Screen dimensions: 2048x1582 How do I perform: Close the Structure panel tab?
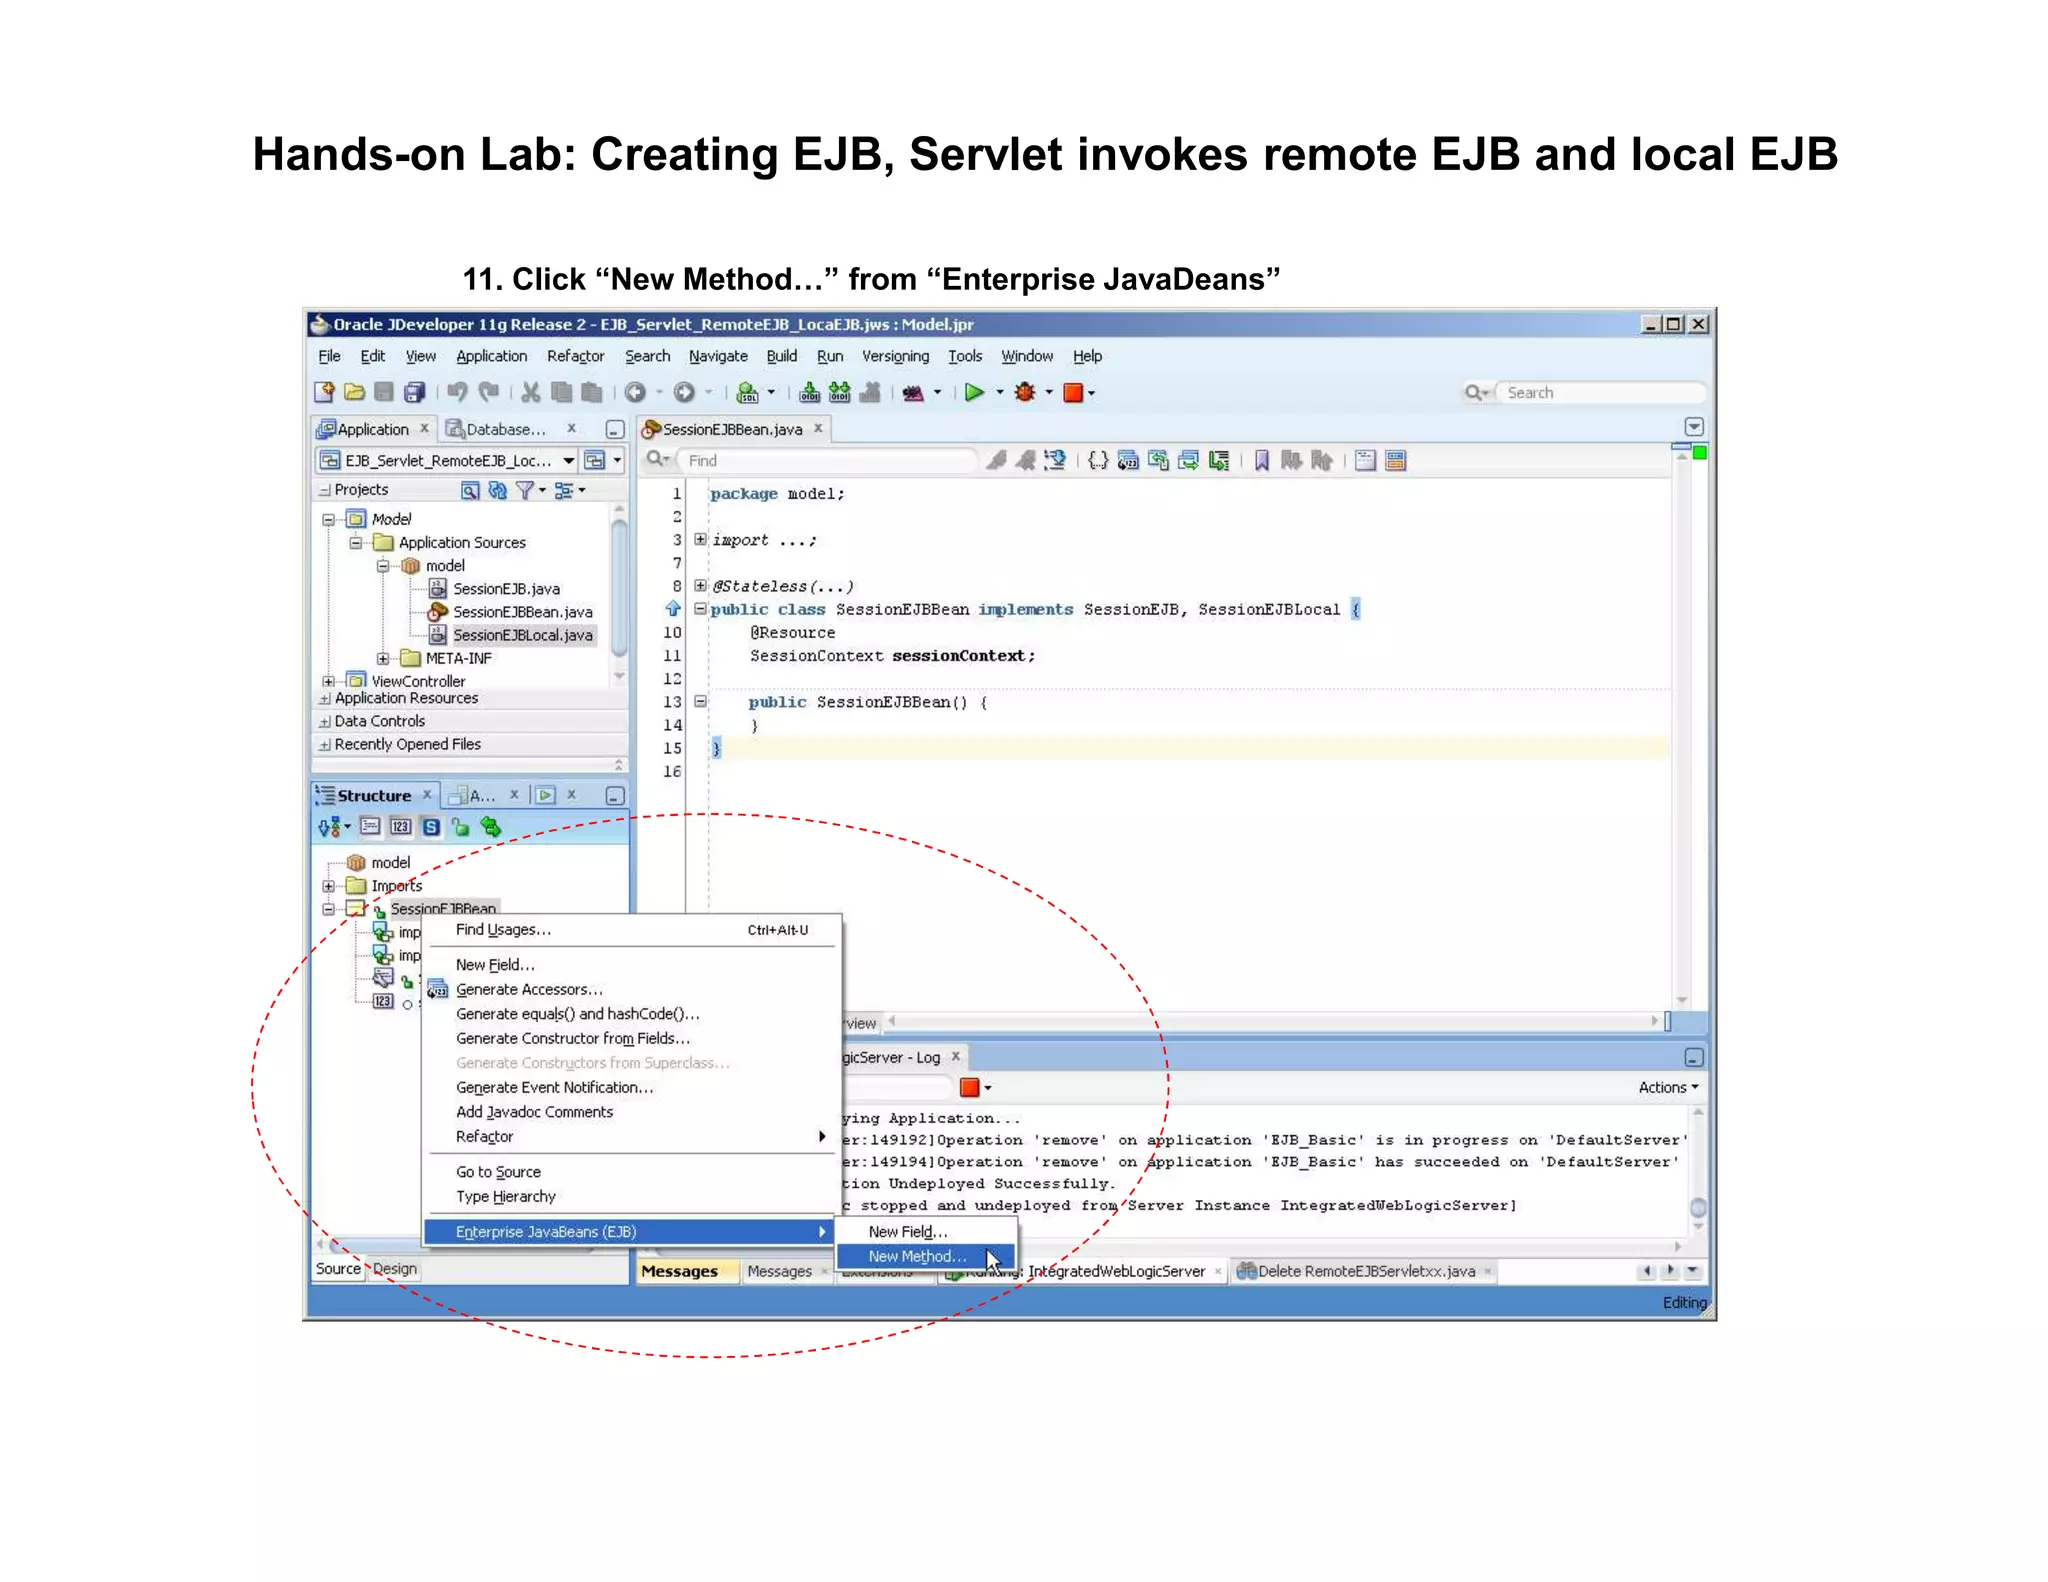[427, 795]
